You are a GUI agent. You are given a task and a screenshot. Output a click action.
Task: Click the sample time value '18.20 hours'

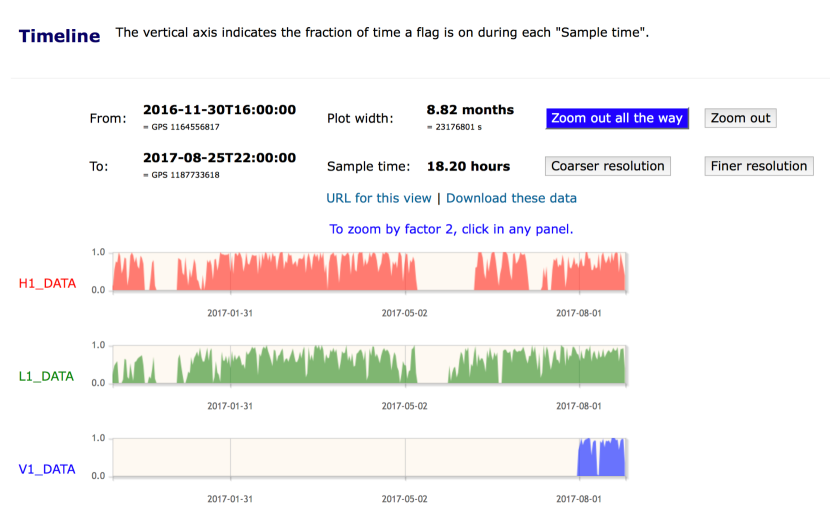(x=468, y=166)
